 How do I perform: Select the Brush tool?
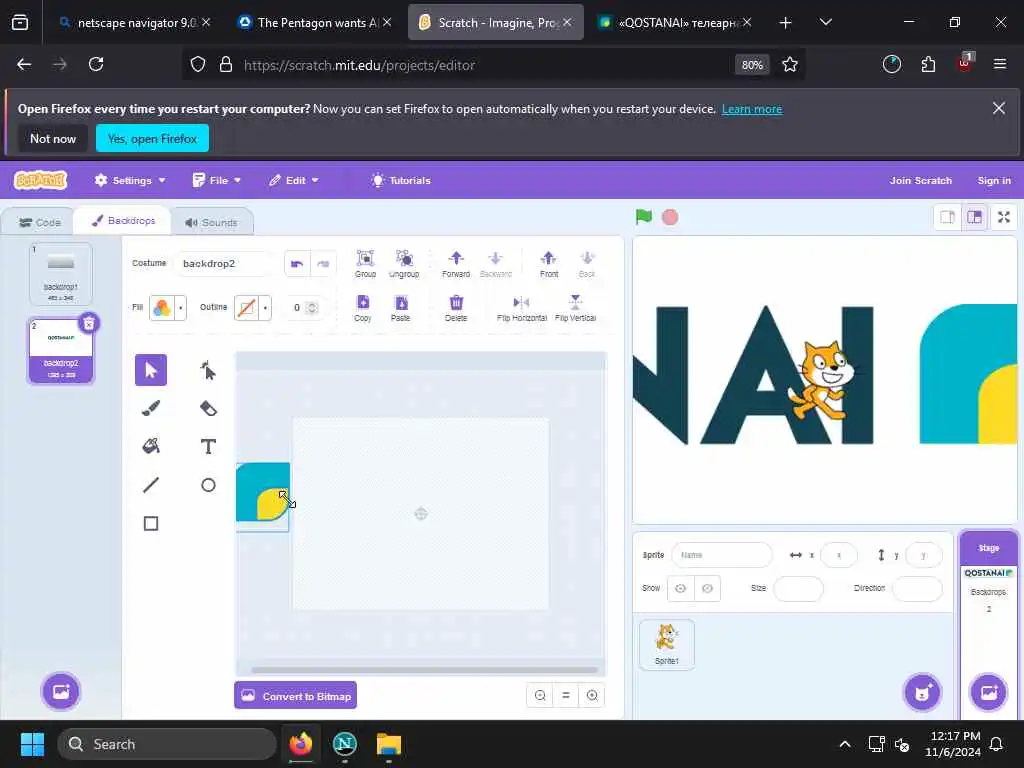(x=151, y=408)
